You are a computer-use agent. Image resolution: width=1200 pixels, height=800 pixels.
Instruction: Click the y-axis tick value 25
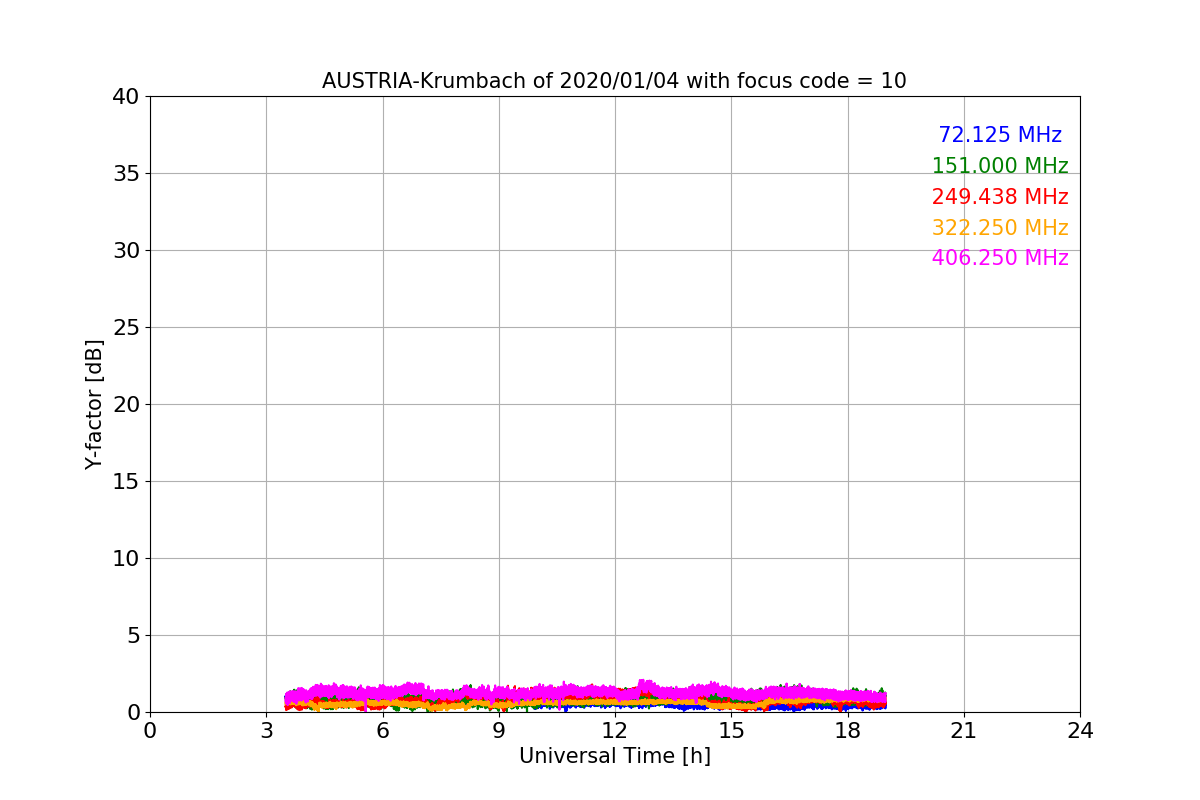click(126, 328)
